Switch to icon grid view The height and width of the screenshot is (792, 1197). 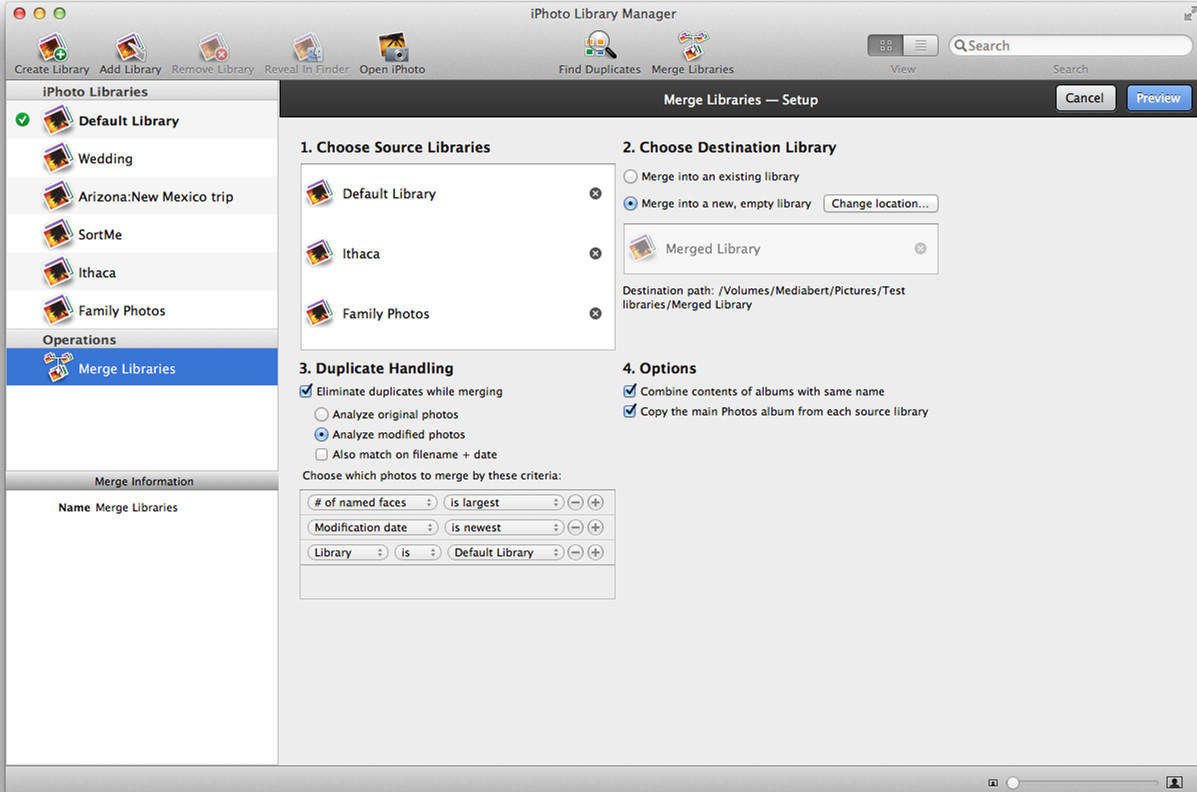coord(886,46)
